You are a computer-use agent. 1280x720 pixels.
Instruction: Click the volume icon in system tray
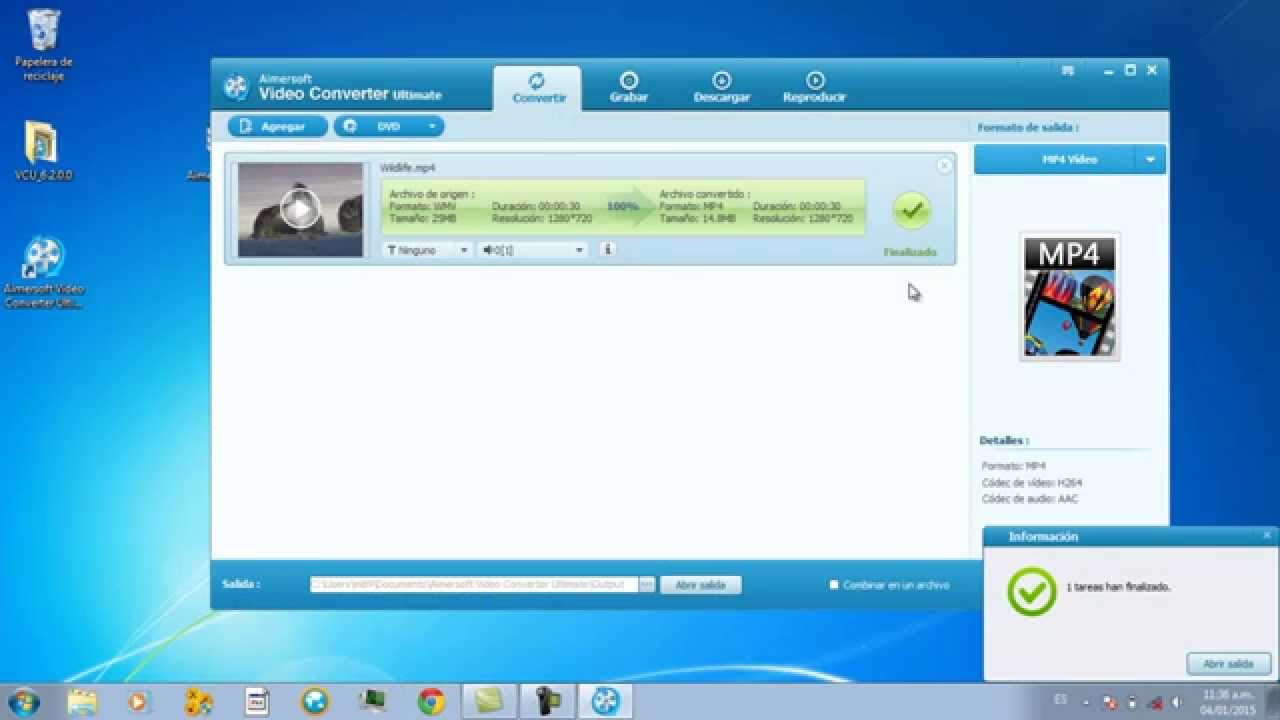[1178, 702]
